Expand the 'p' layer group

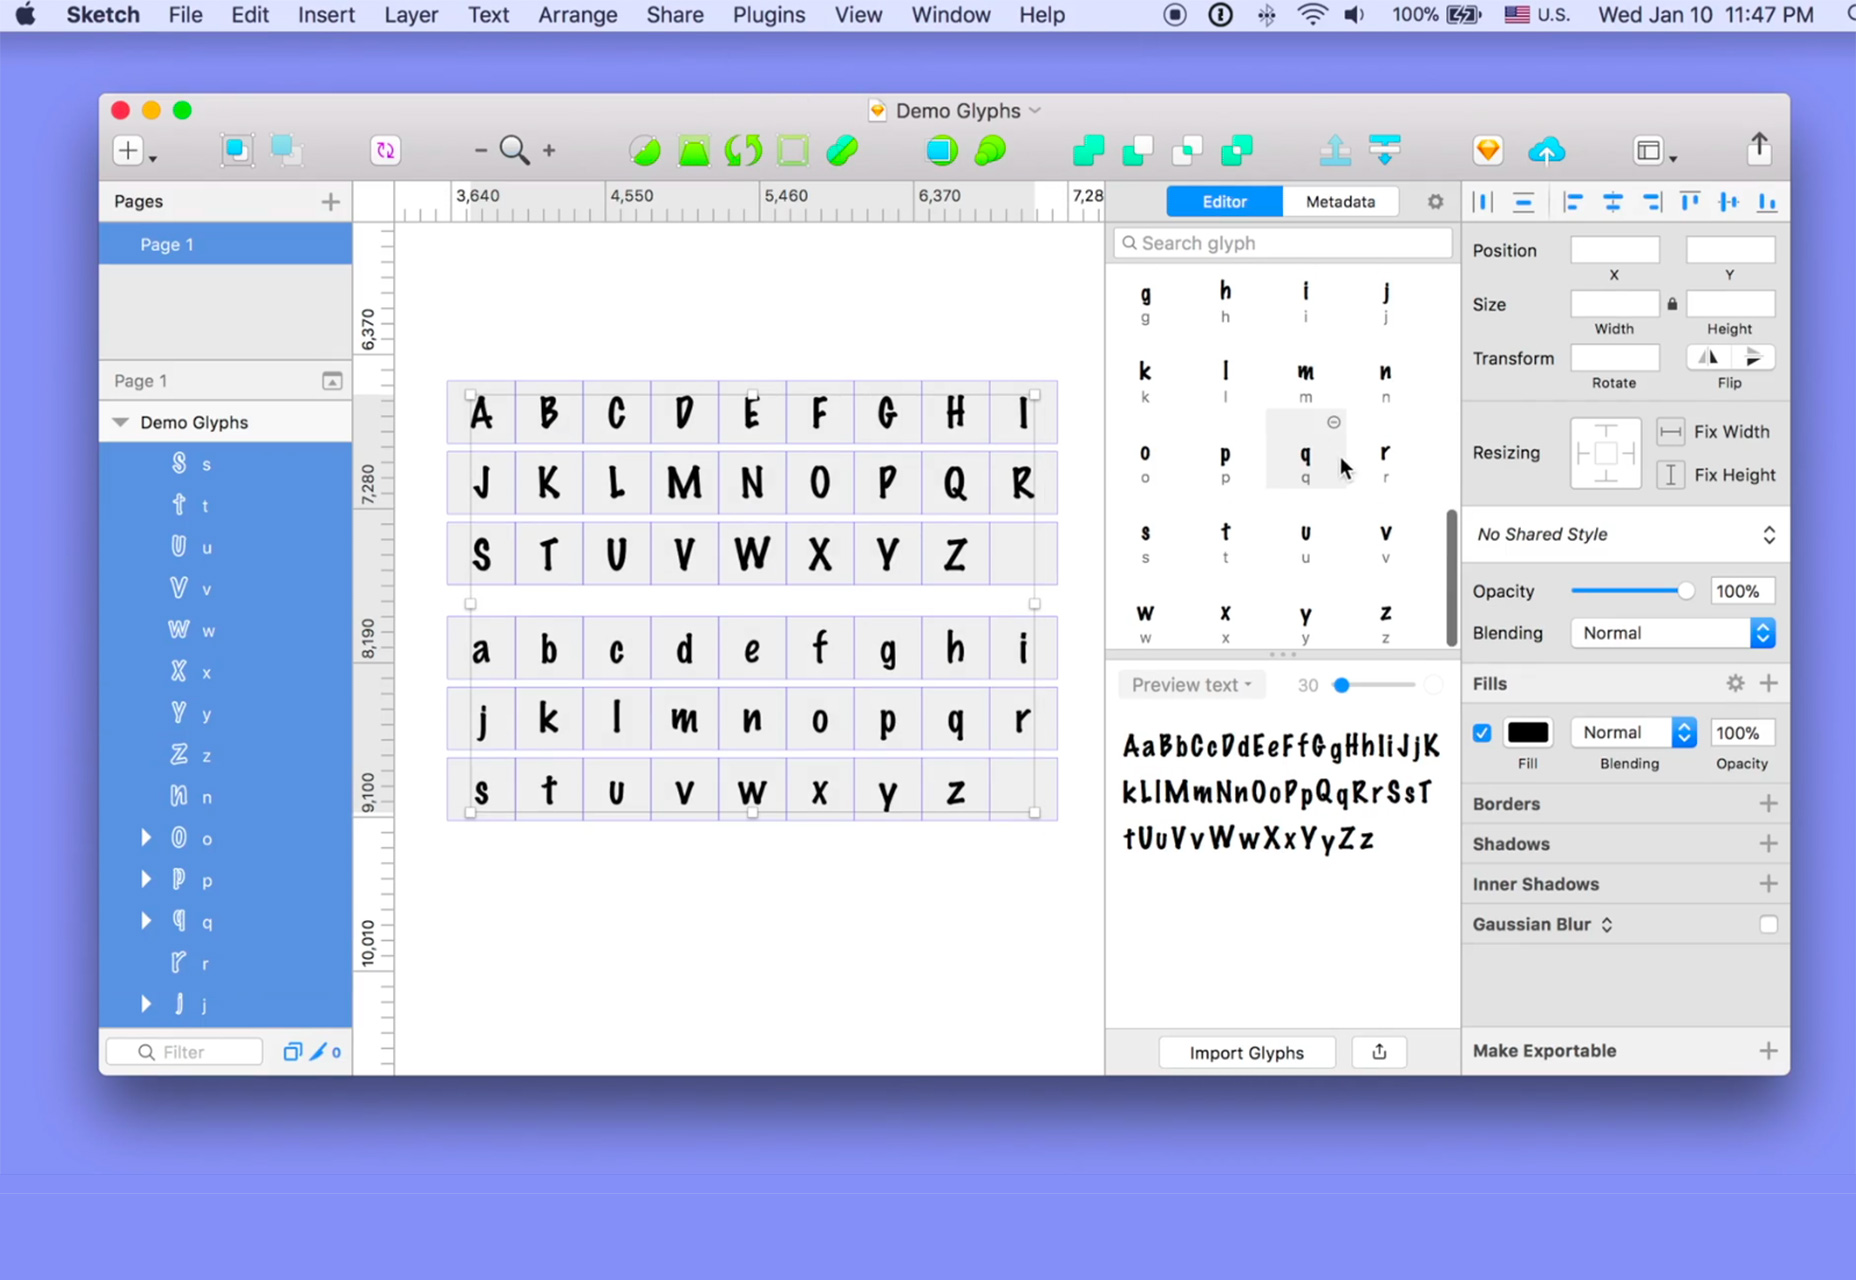(146, 880)
